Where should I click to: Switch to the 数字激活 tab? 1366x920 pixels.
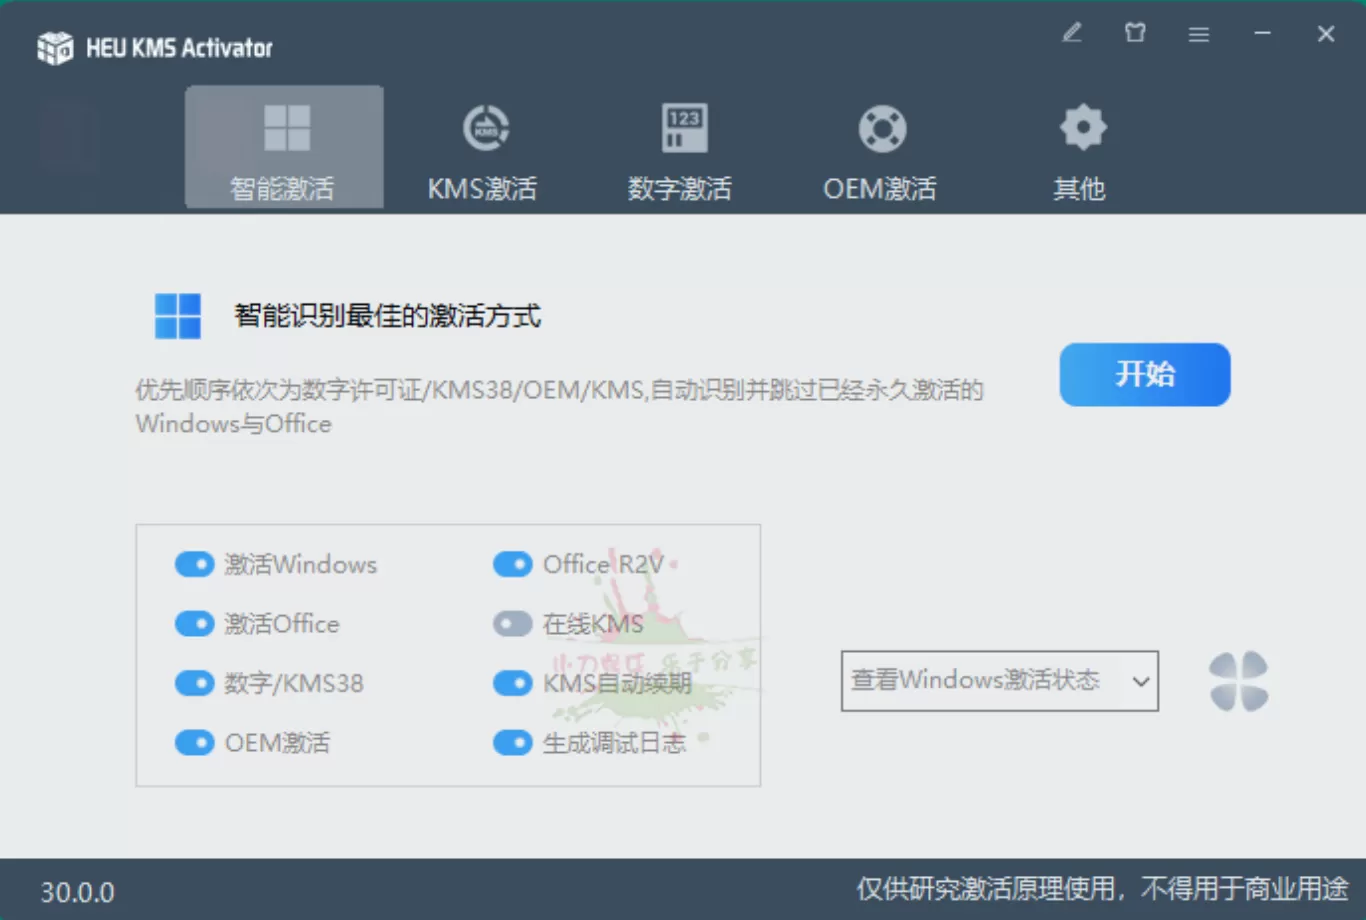pyautogui.click(x=681, y=148)
